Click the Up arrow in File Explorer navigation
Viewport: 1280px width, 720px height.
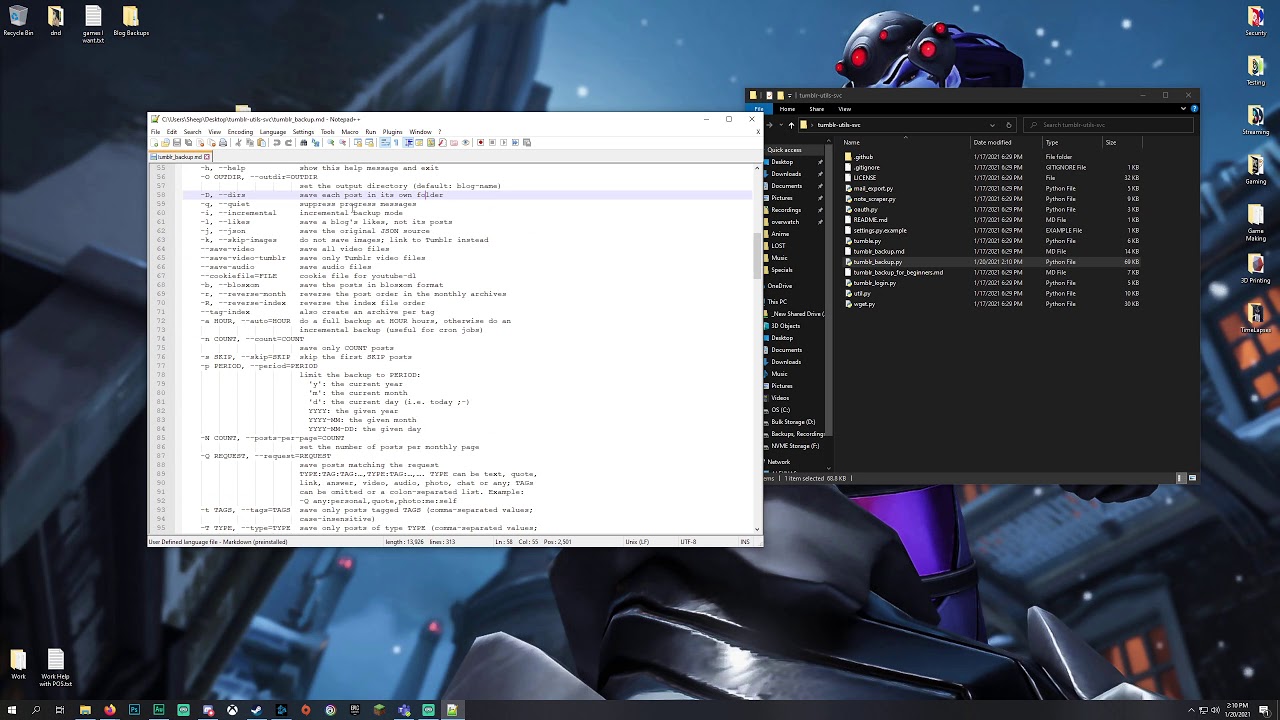pos(791,125)
